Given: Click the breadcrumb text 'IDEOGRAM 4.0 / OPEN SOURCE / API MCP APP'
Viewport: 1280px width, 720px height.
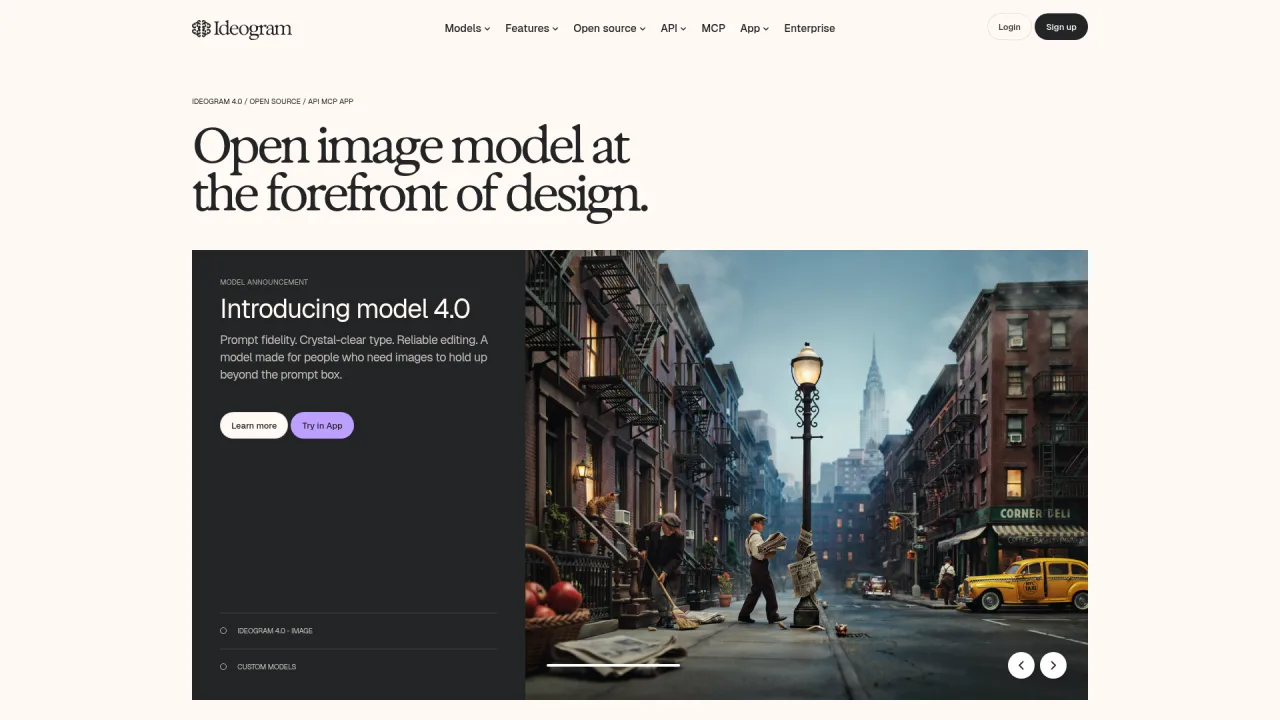Looking at the screenshot, I should click(272, 102).
